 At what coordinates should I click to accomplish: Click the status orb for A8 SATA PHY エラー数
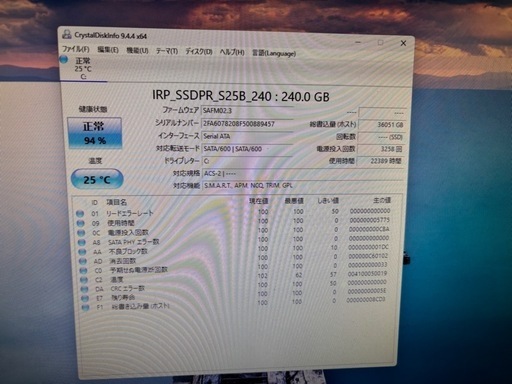coord(82,242)
